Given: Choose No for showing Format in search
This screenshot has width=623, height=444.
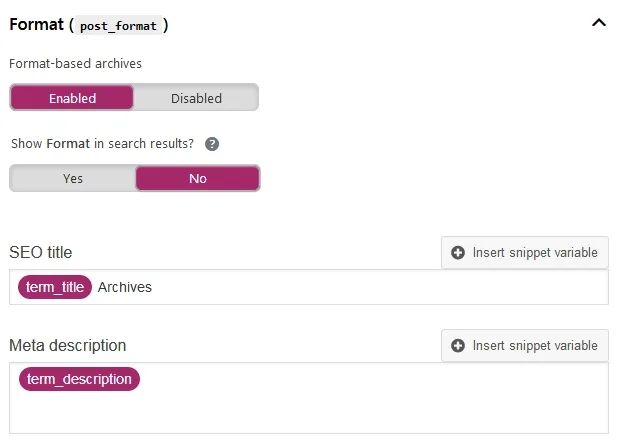Looking at the screenshot, I should pos(197,178).
